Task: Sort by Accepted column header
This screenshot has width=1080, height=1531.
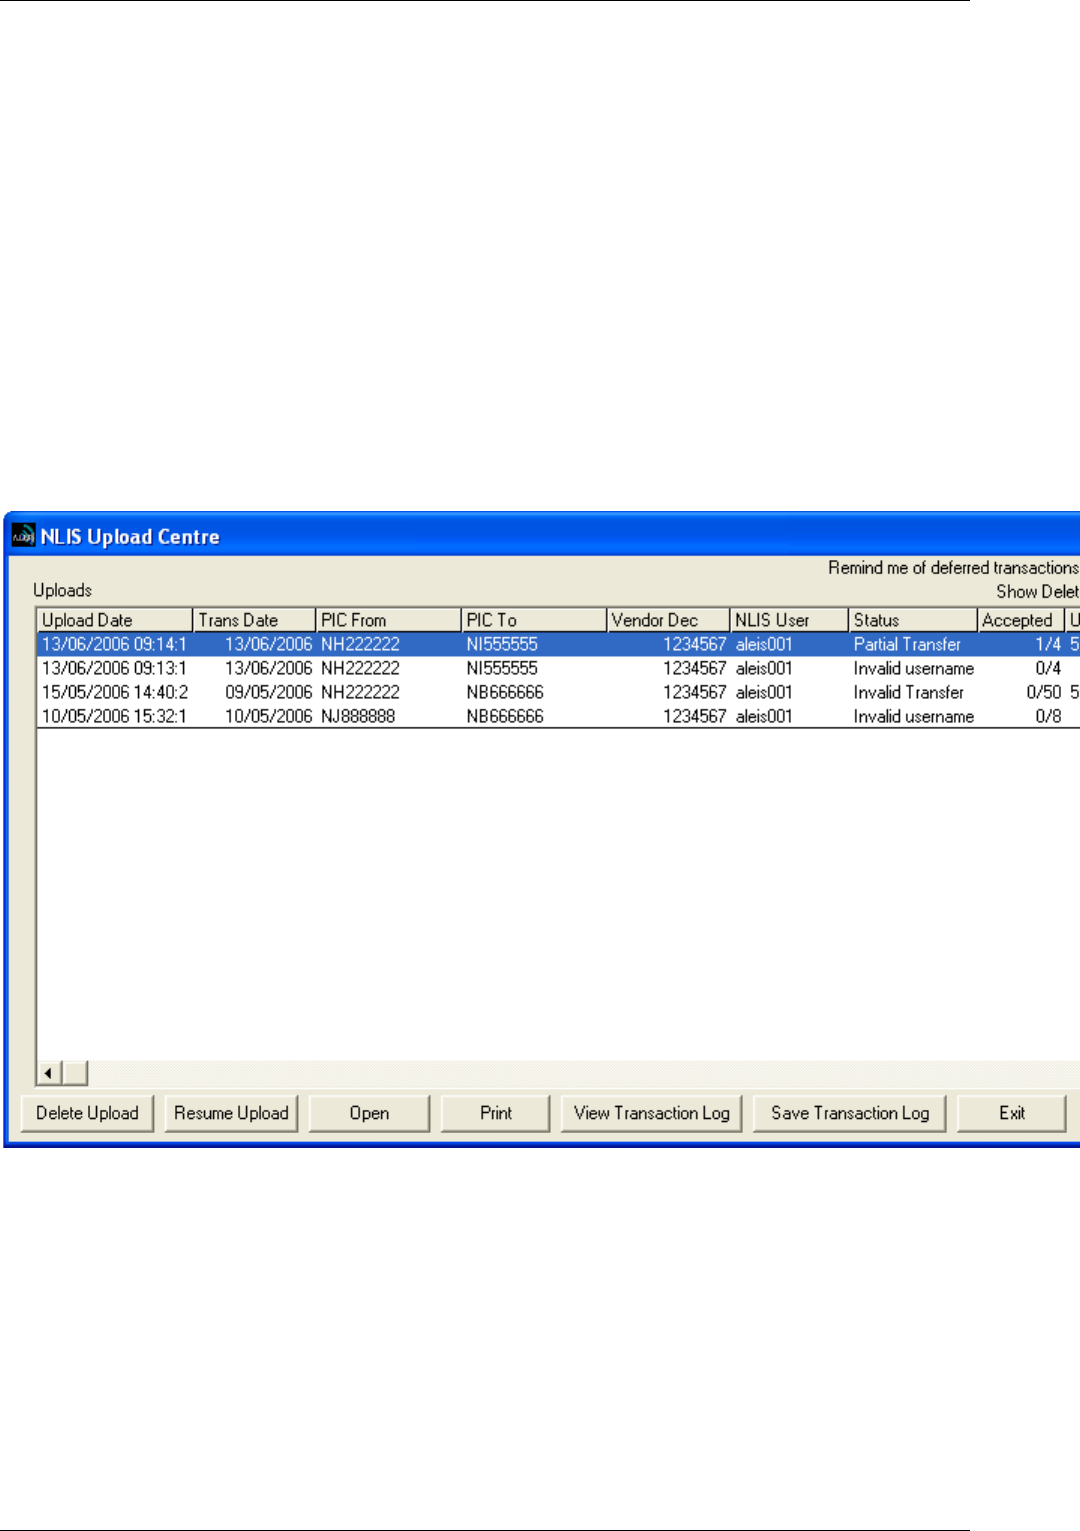Action: [1020, 620]
